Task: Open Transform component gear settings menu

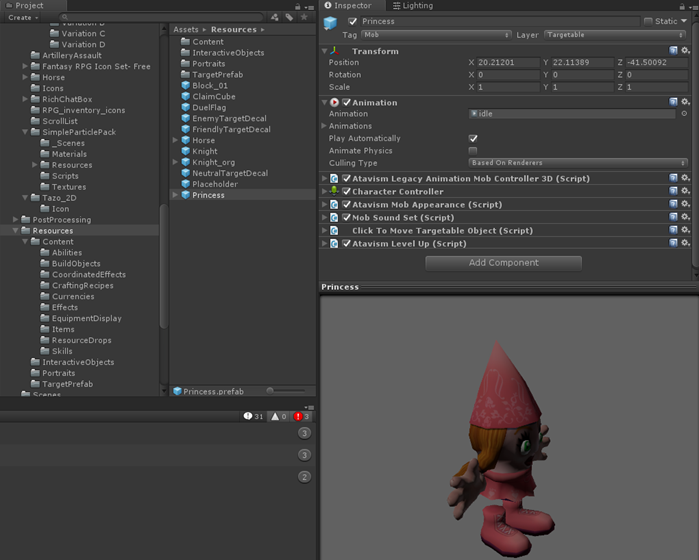Action: click(x=686, y=51)
